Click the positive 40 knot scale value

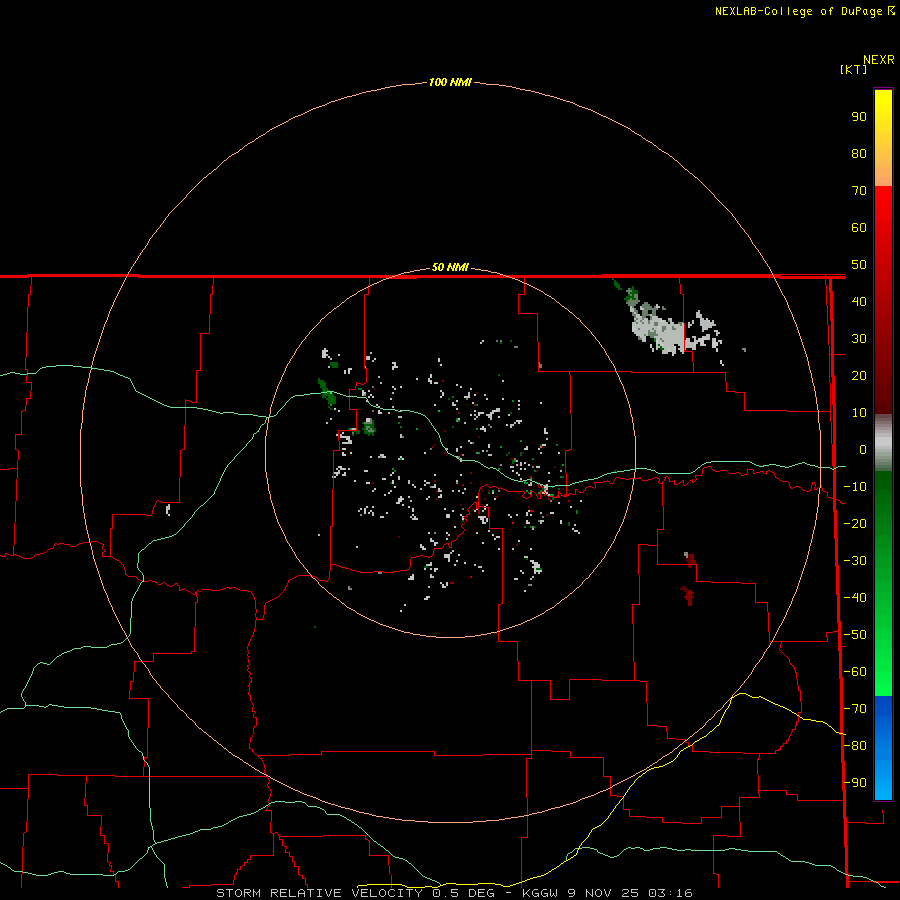(x=859, y=301)
